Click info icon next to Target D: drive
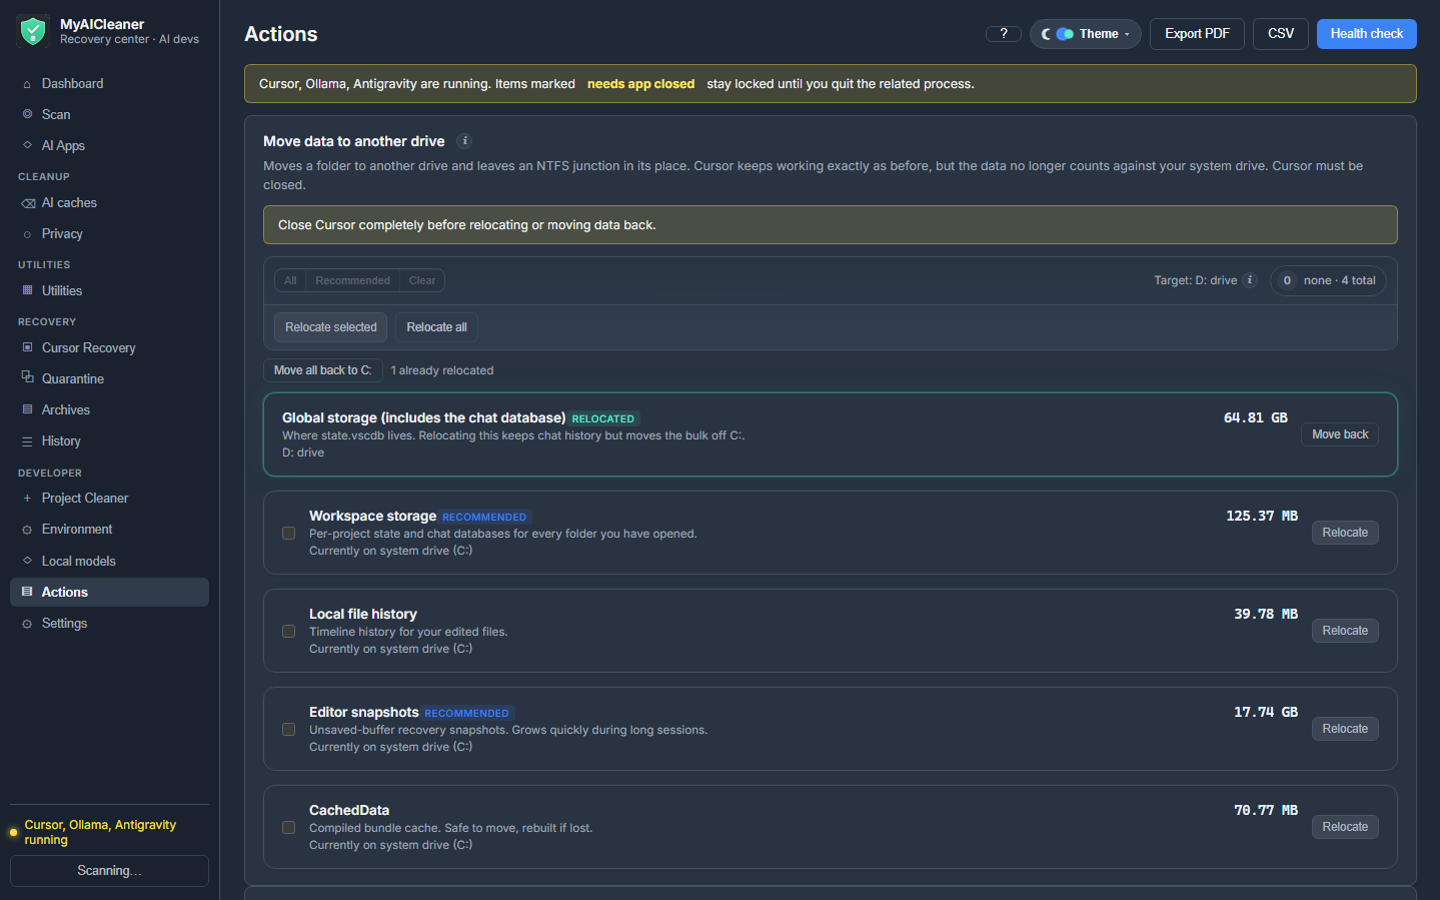Image resolution: width=1440 pixels, height=900 pixels. coord(1249,280)
